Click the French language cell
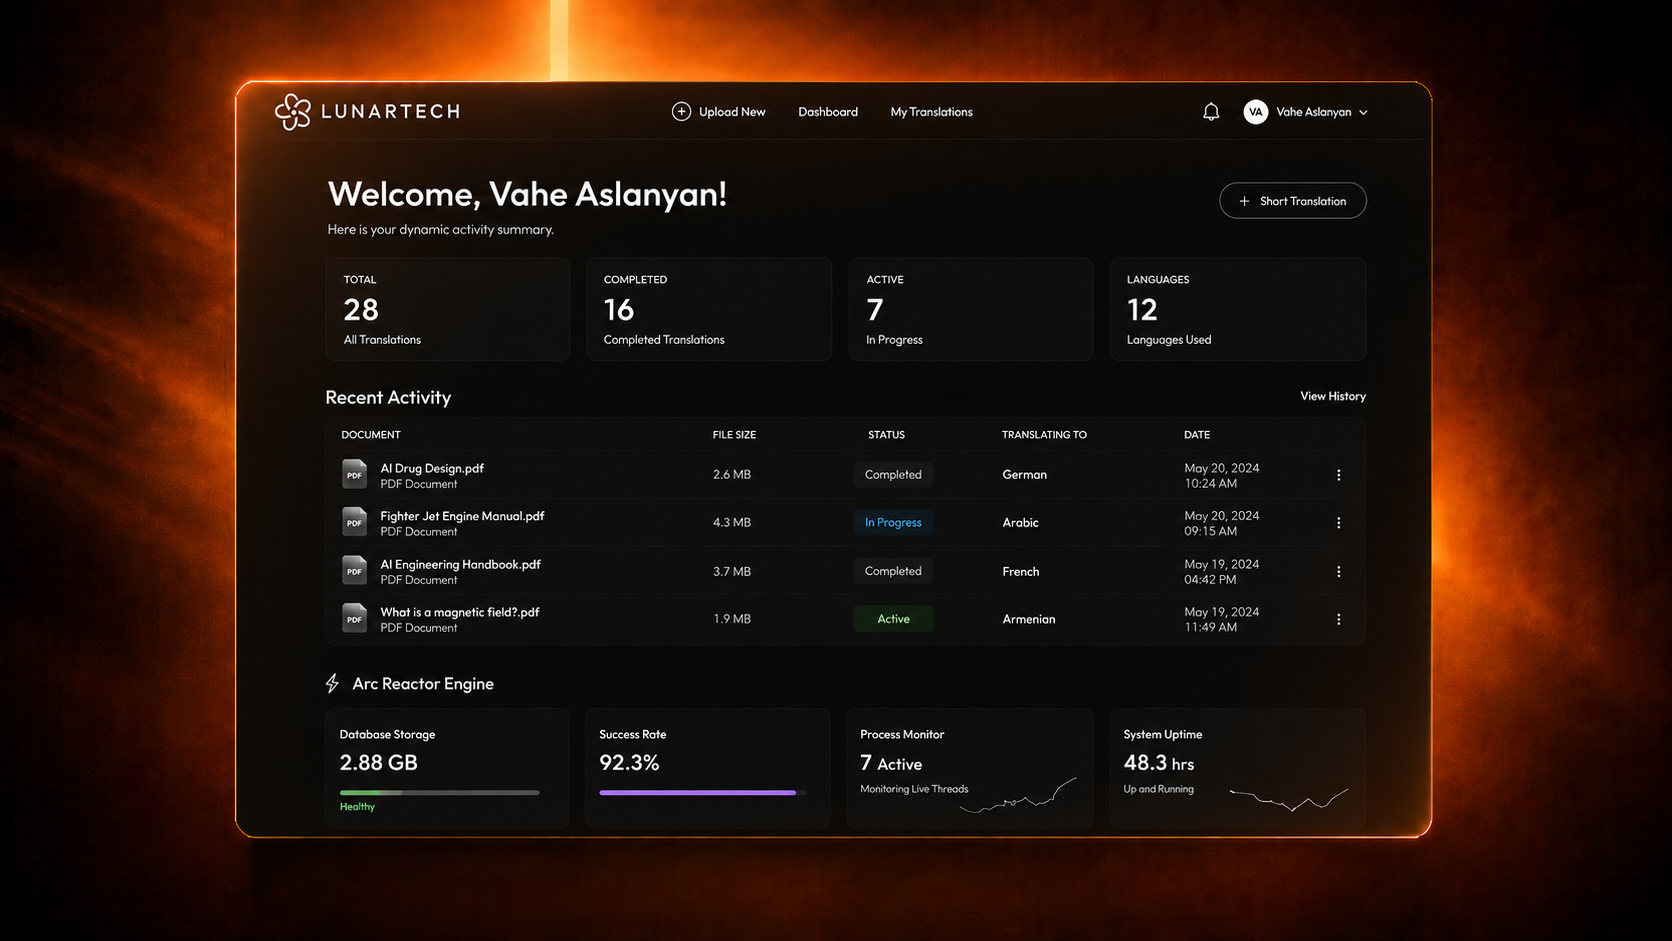1672x941 pixels. click(1021, 572)
